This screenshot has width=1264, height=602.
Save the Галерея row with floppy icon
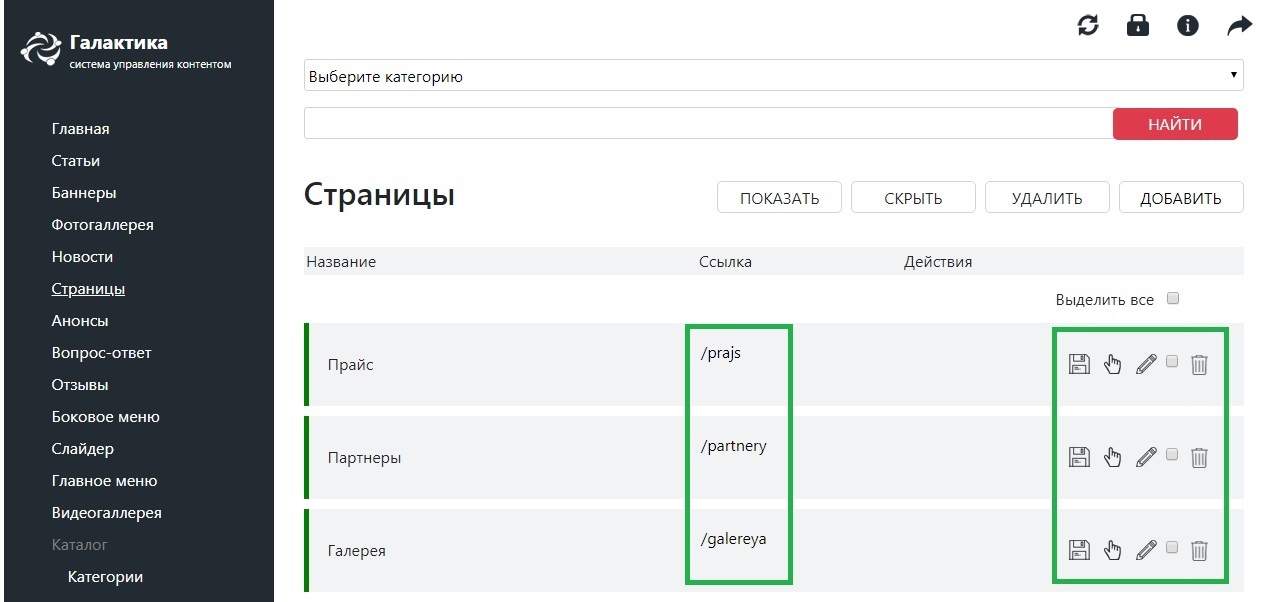click(x=1079, y=549)
